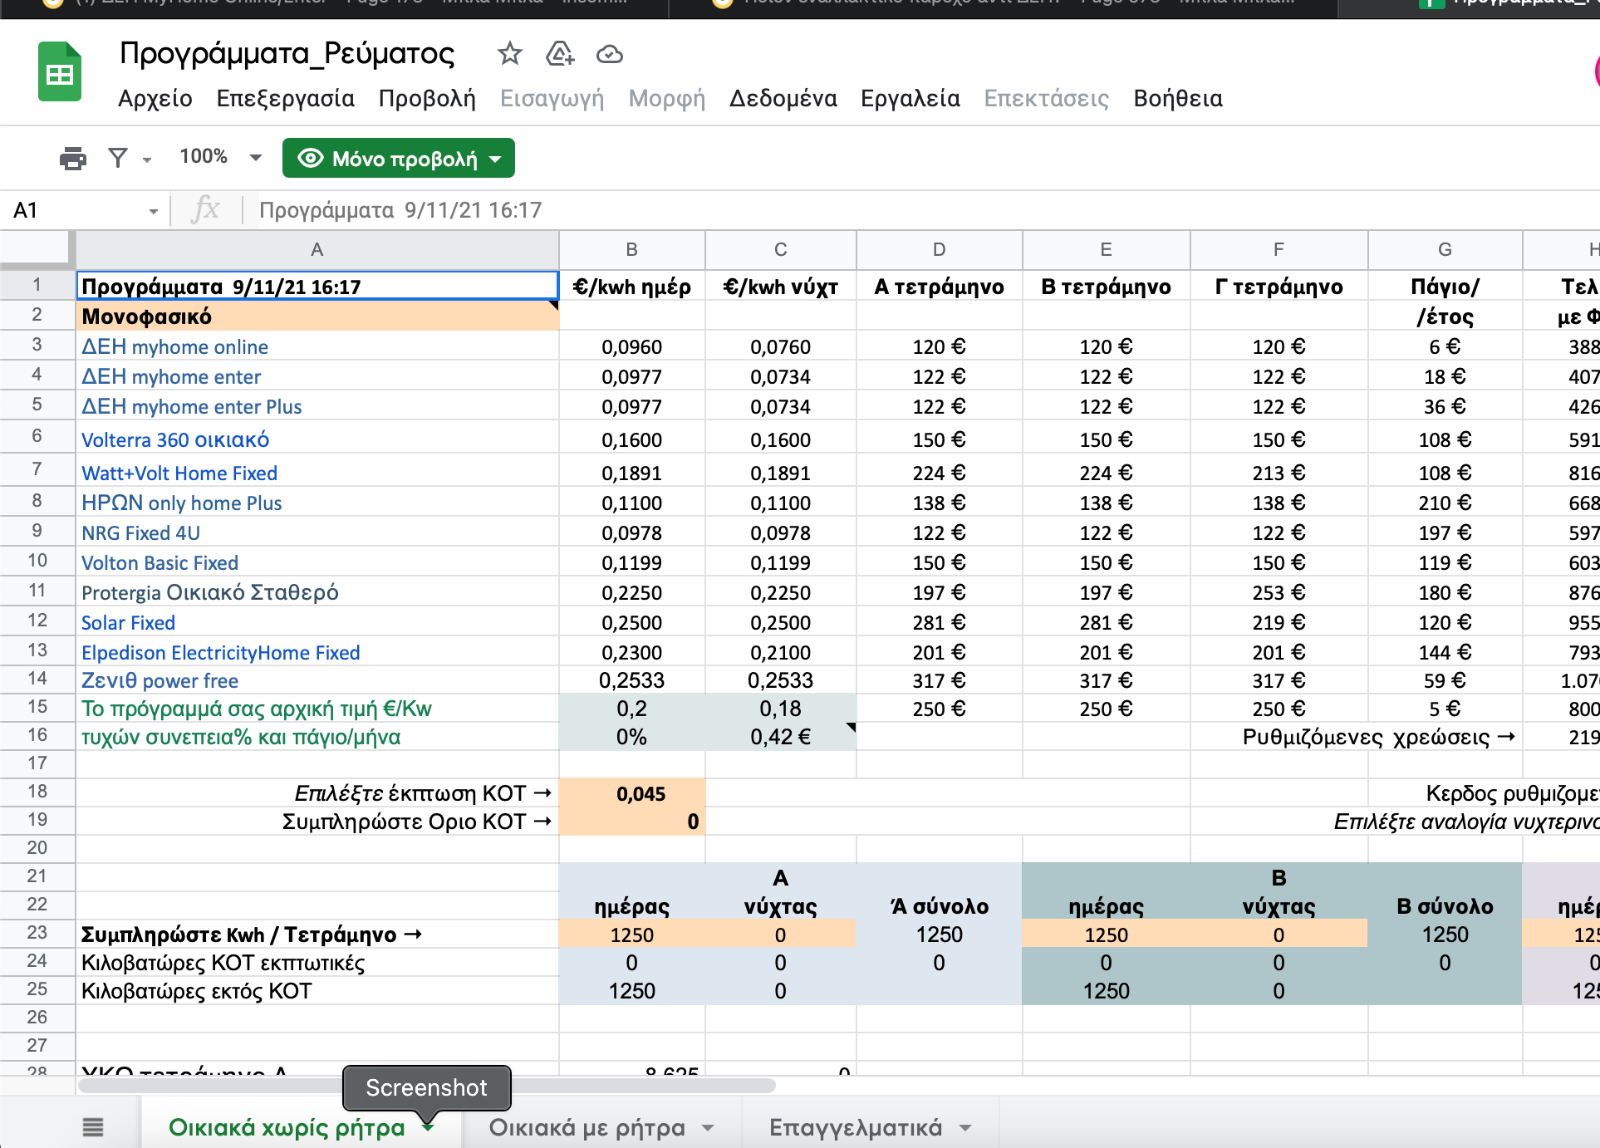Screen dimensions: 1600x1148
Task: Select the Μονοφασικό cell
Action: point(318,316)
